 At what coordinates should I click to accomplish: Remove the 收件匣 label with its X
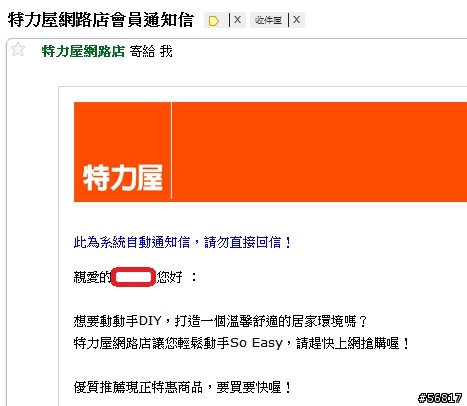(296, 20)
